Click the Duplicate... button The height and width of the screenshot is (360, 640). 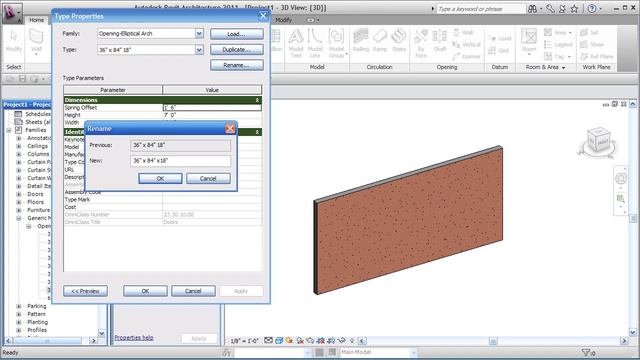point(237,49)
